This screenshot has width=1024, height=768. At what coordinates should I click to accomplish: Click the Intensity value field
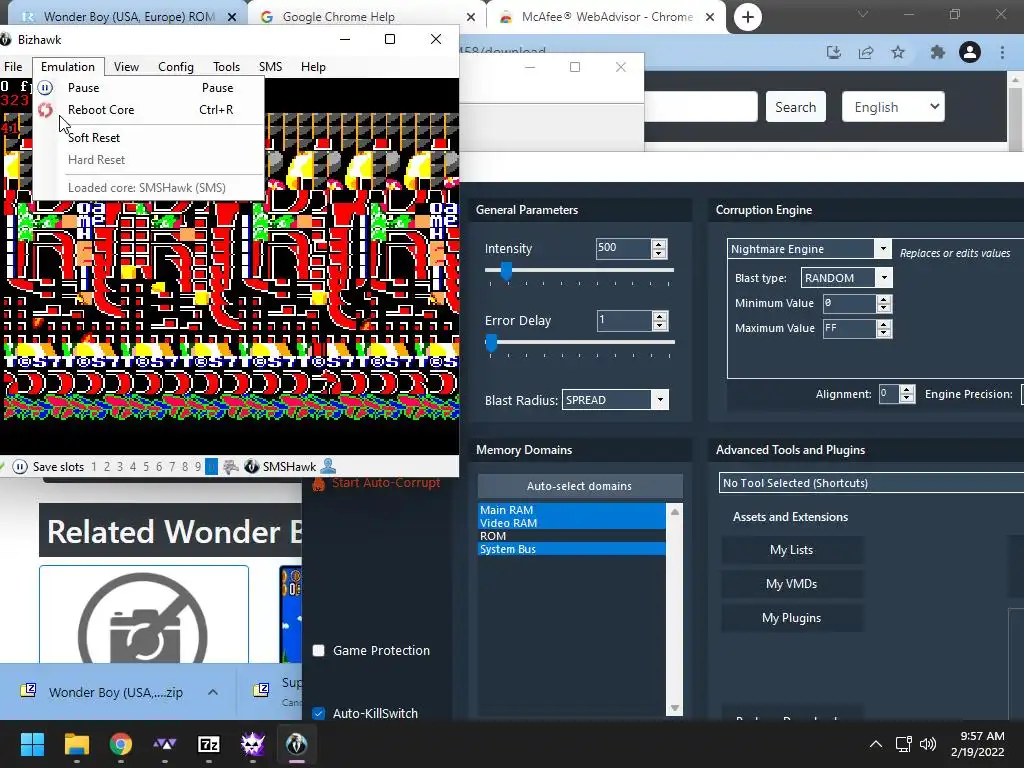point(624,248)
